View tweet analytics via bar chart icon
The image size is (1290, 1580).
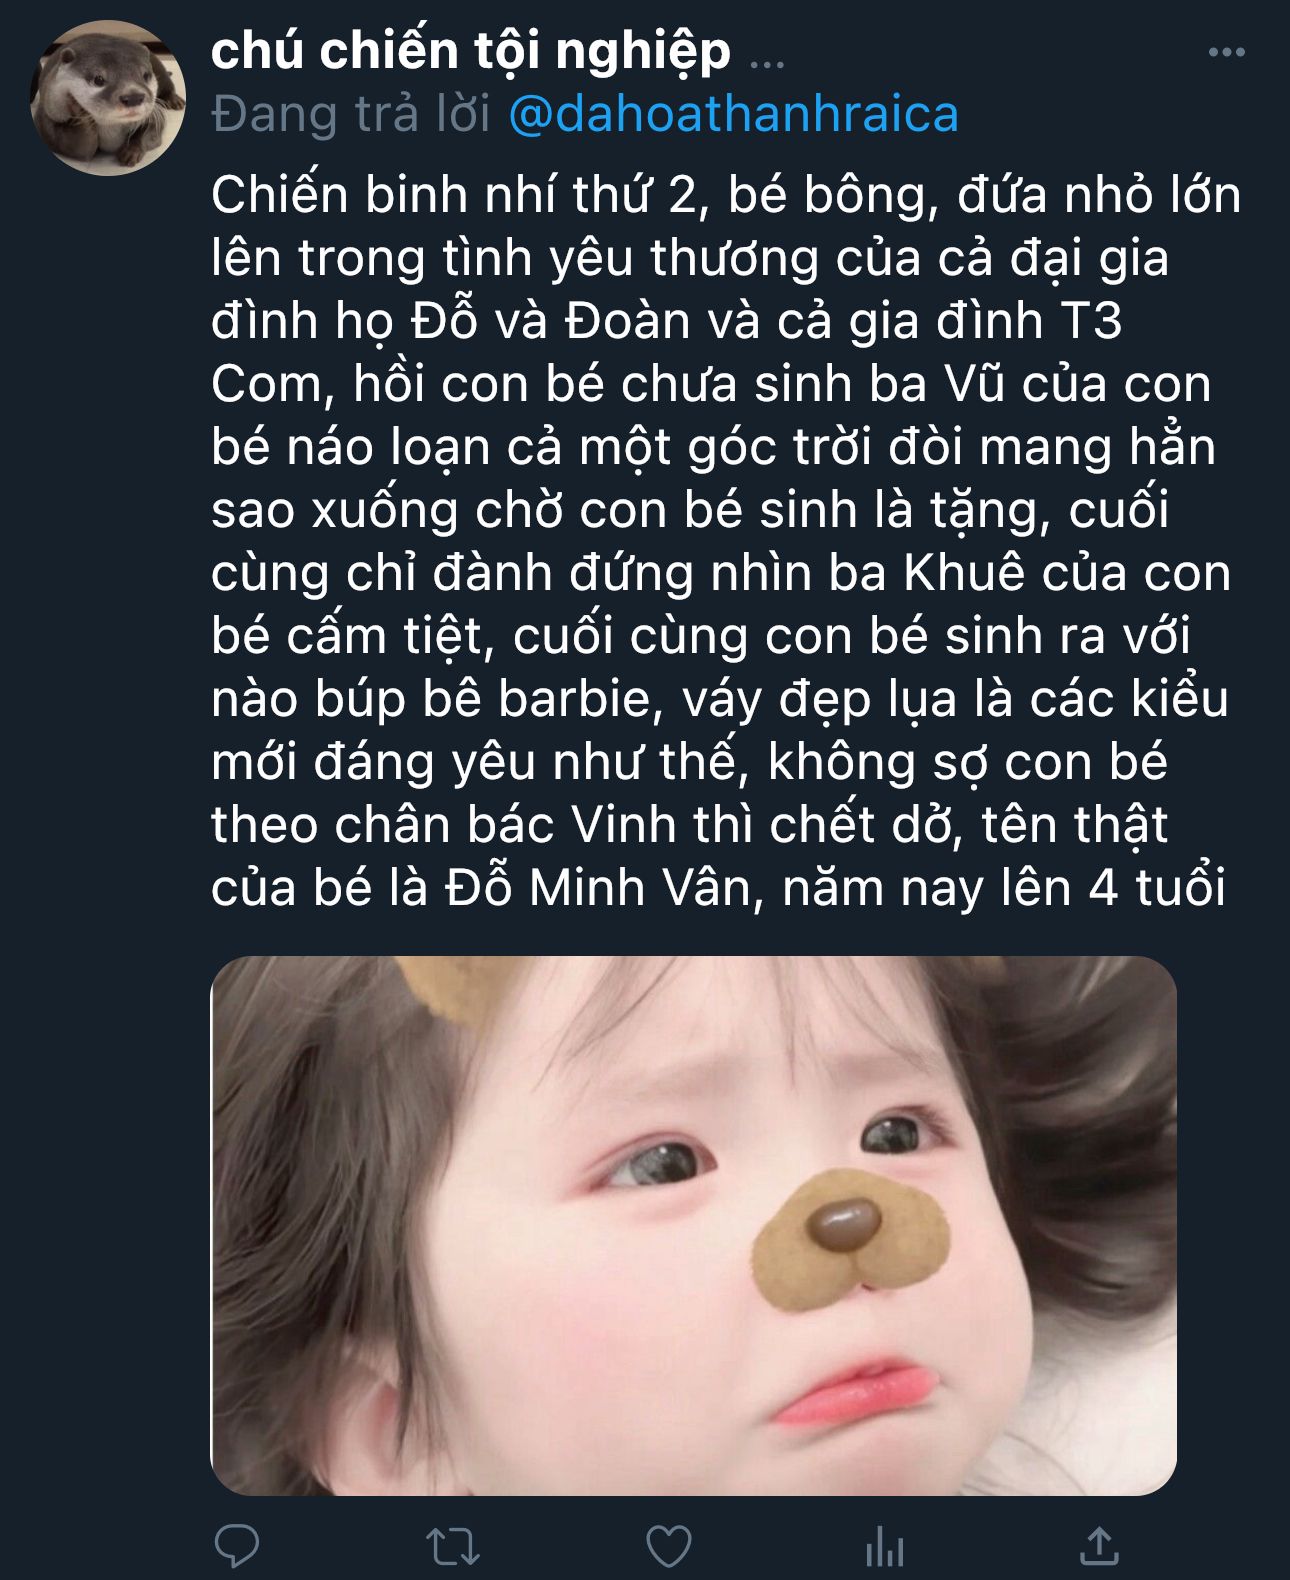[885, 1546]
